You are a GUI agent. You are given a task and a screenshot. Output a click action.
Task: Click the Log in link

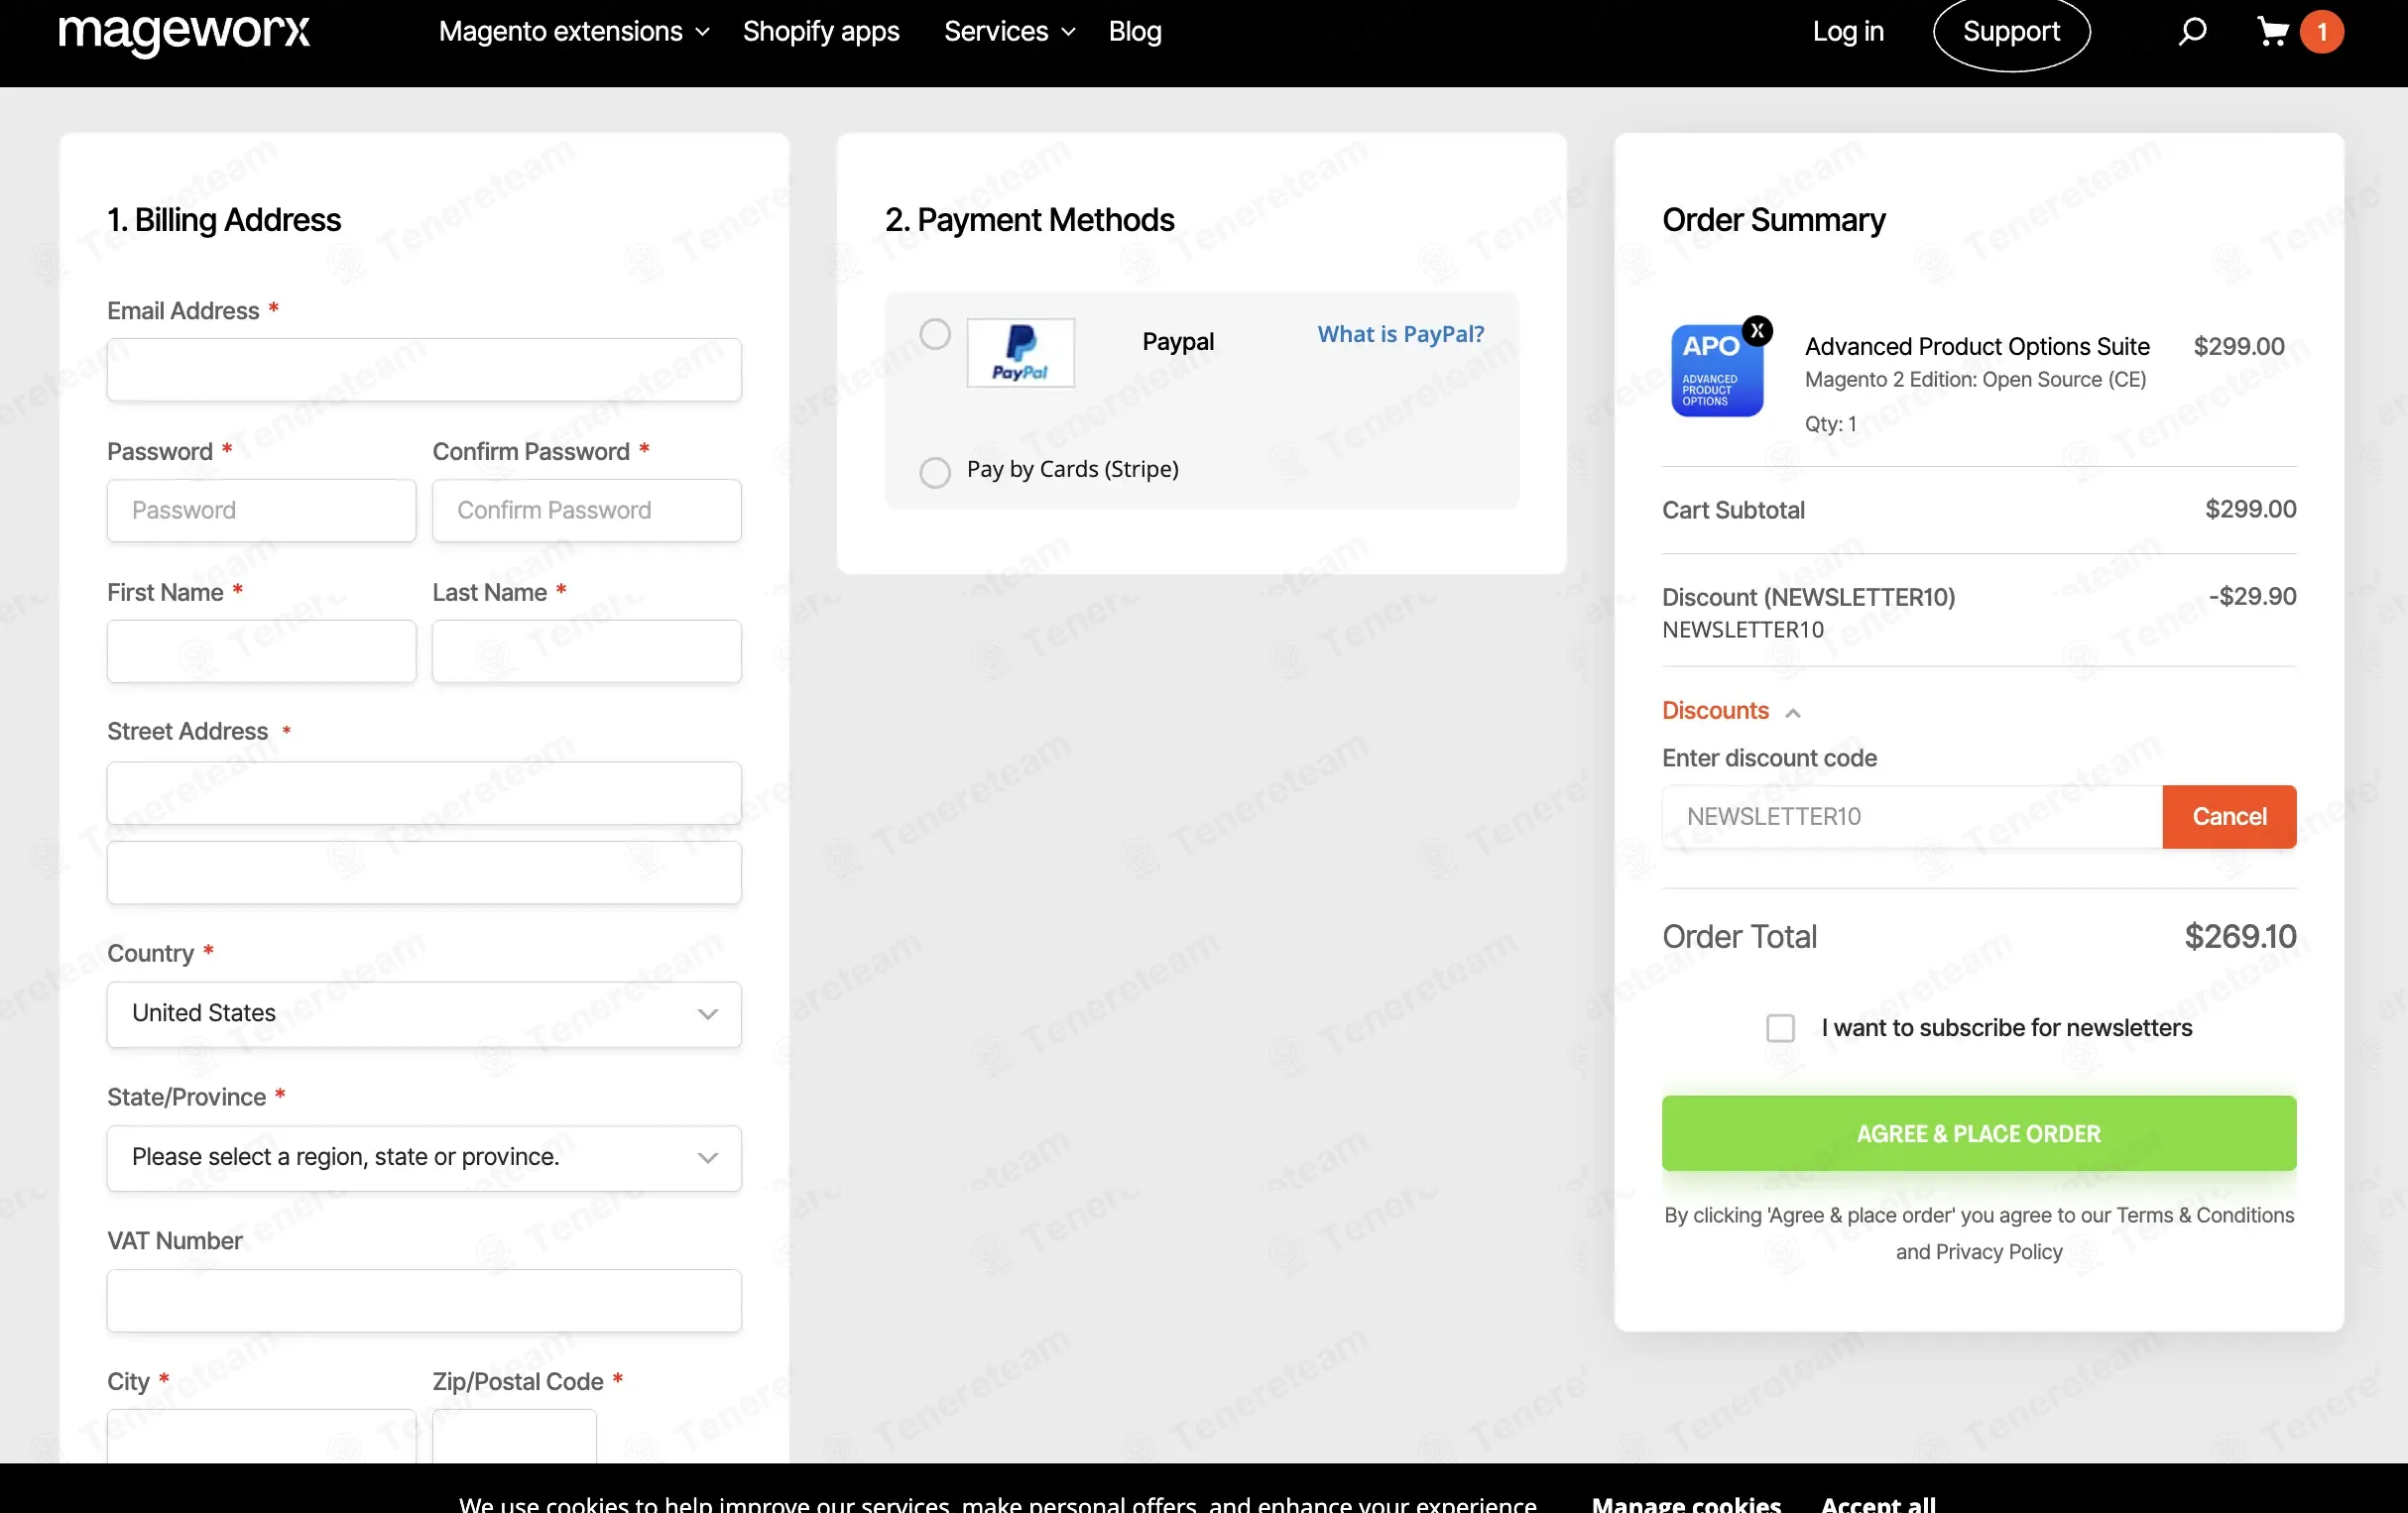(x=1848, y=32)
